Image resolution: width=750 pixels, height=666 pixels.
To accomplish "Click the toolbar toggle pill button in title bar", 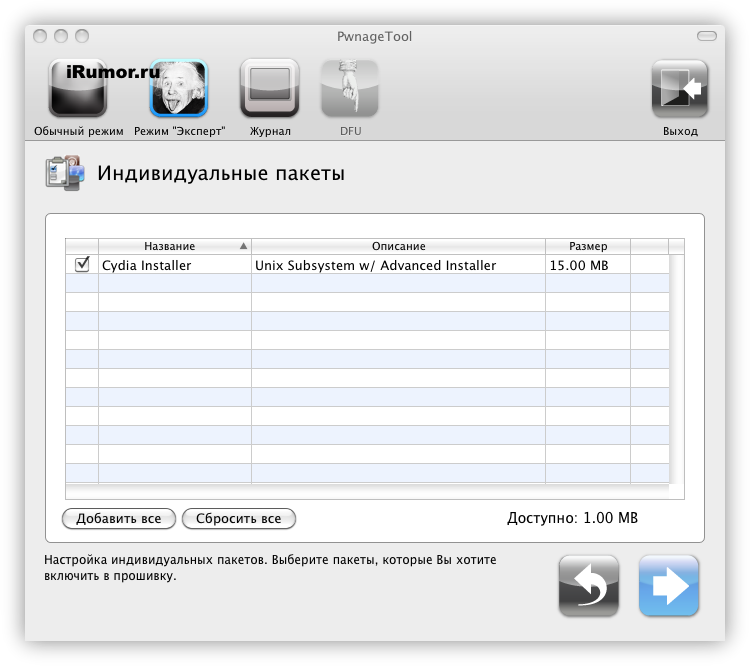I will (x=706, y=36).
